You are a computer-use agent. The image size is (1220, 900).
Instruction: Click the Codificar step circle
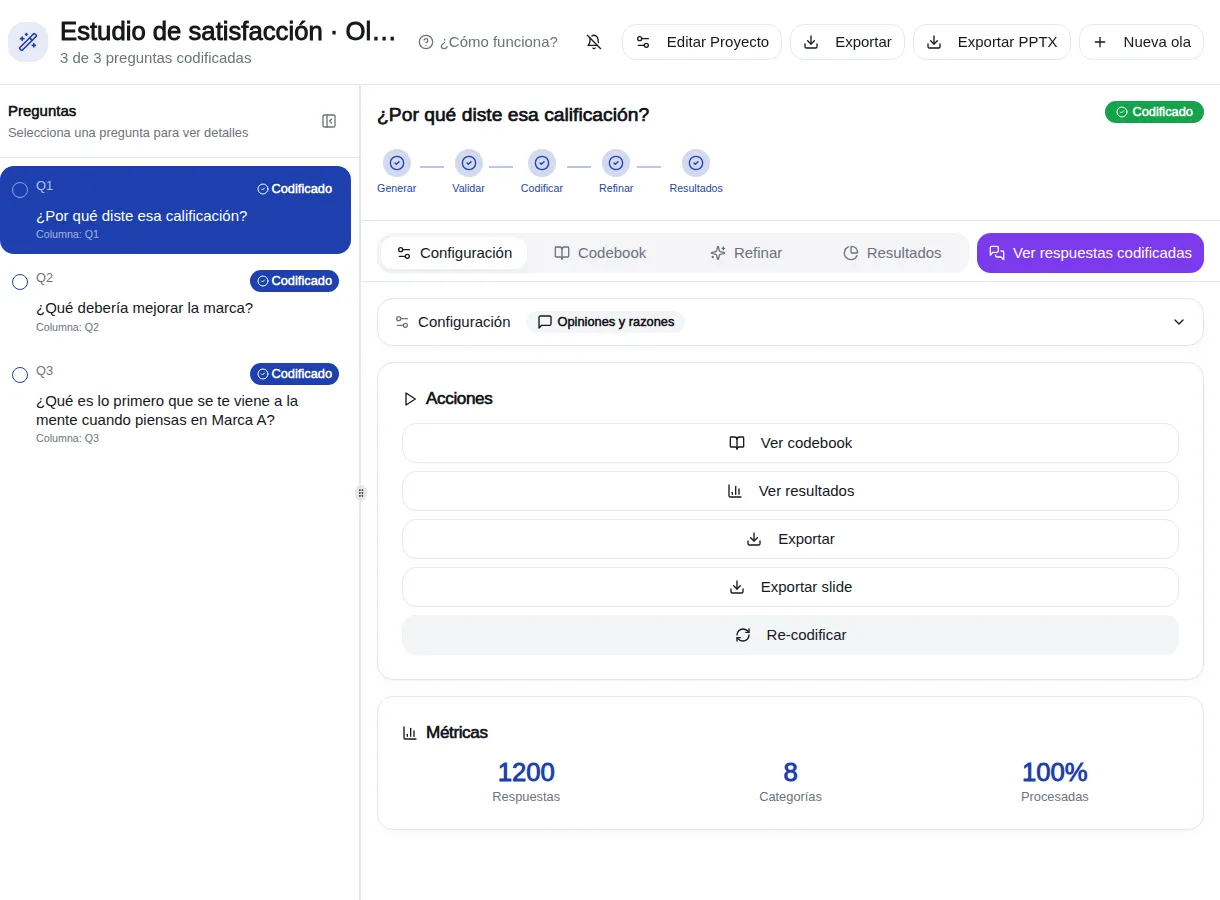tap(542, 163)
